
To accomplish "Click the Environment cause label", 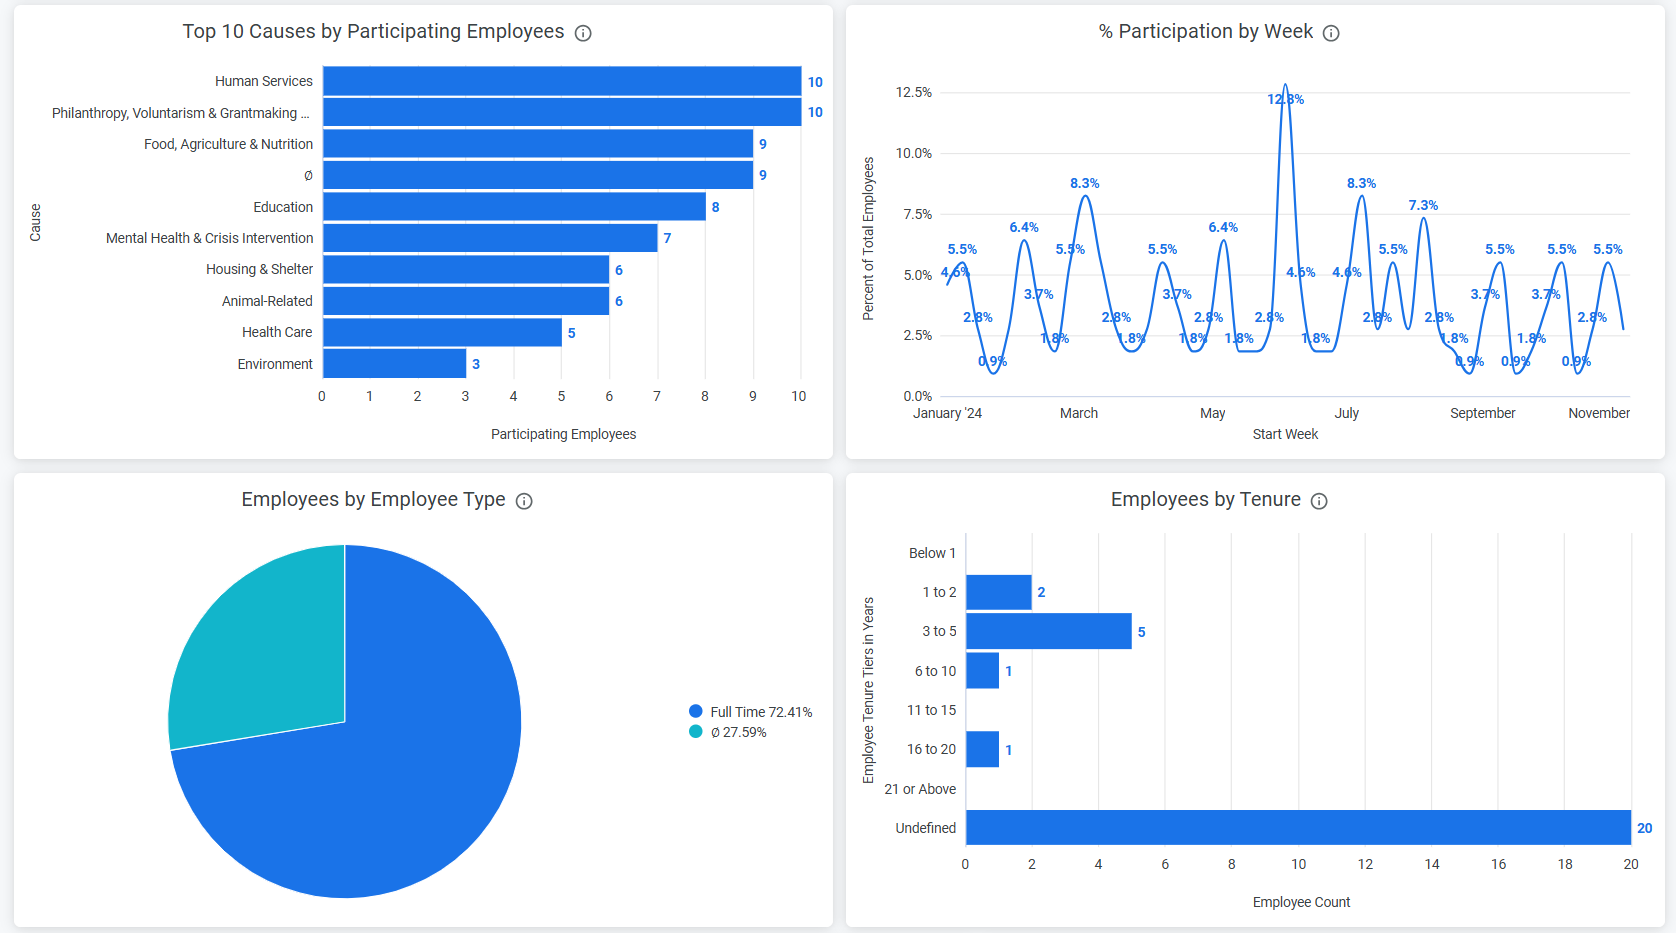I will pyautogui.click(x=275, y=364).
